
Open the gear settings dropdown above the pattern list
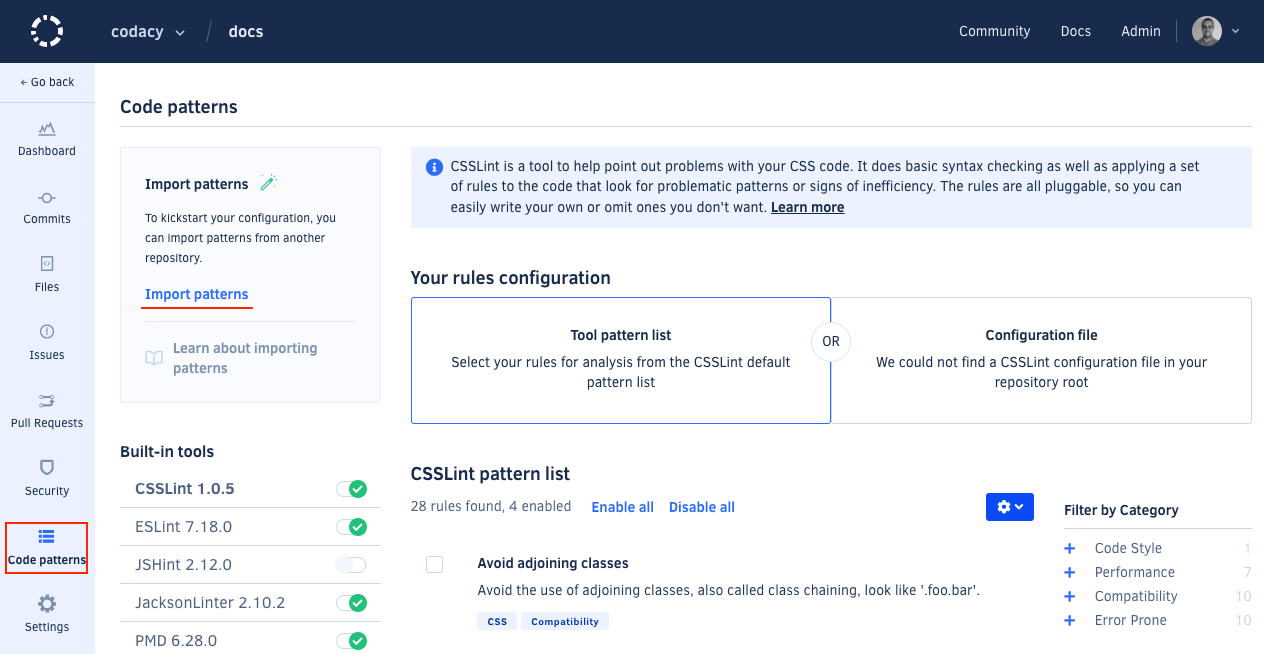pos(1009,507)
